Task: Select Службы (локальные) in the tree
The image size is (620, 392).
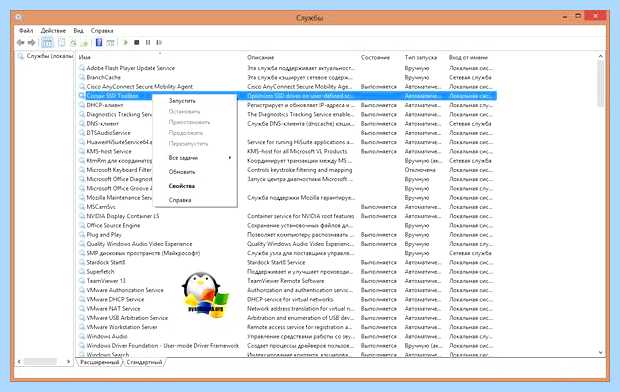Action: pyautogui.click(x=49, y=56)
